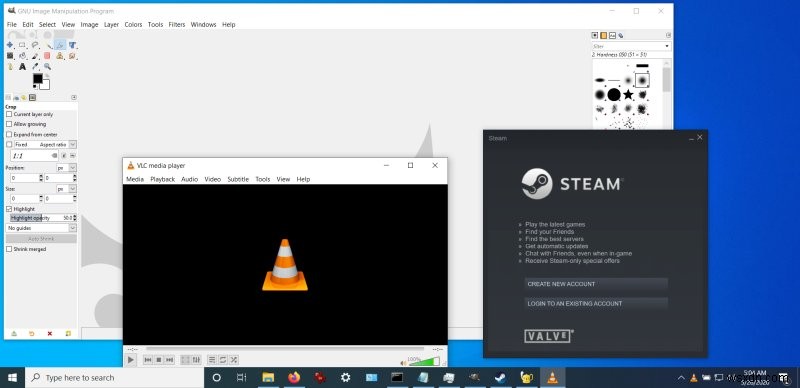
Task: Open GIMP Layer menu
Action: [111, 25]
